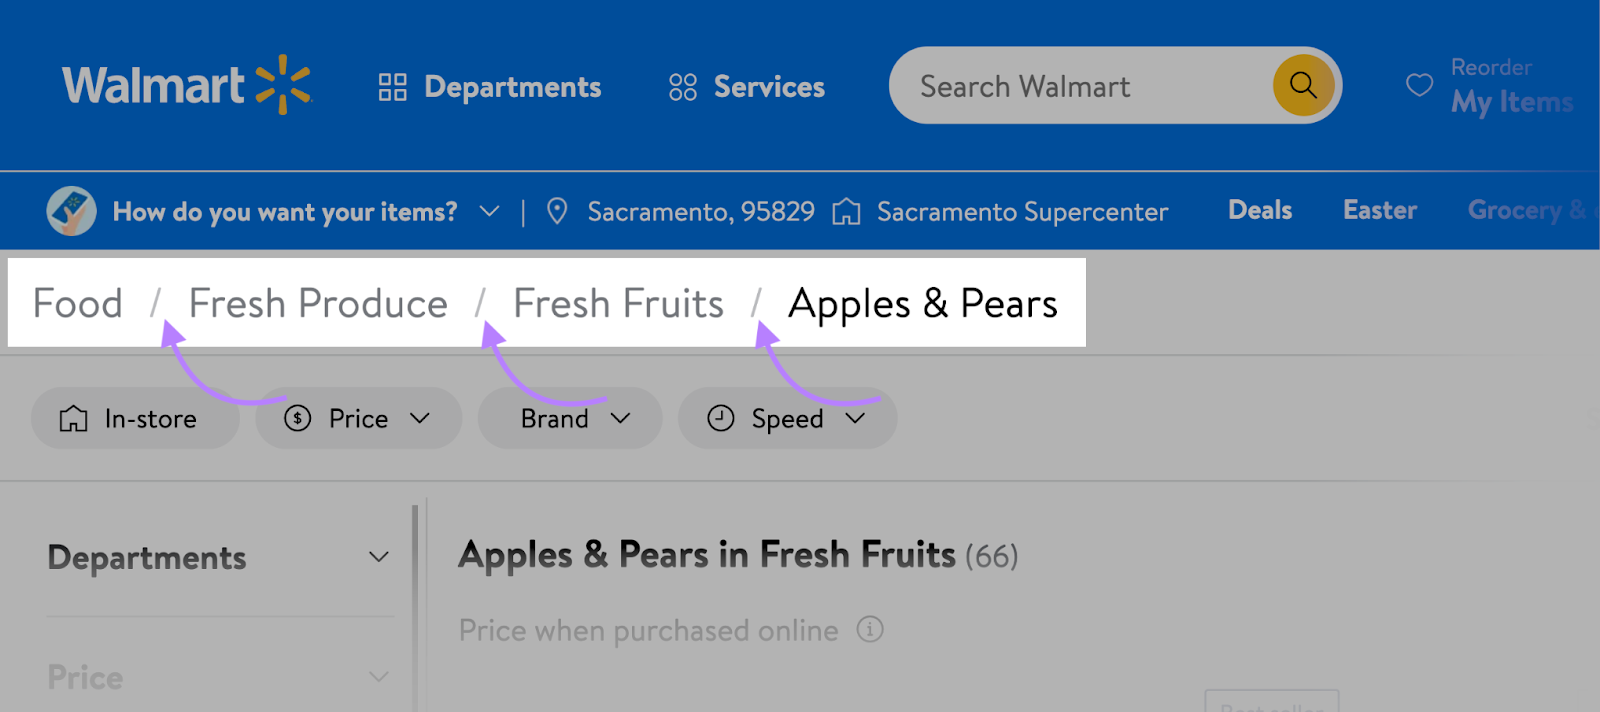Select Deals in the navigation bar
The image size is (1600, 712).
click(x=1259, y=211)
